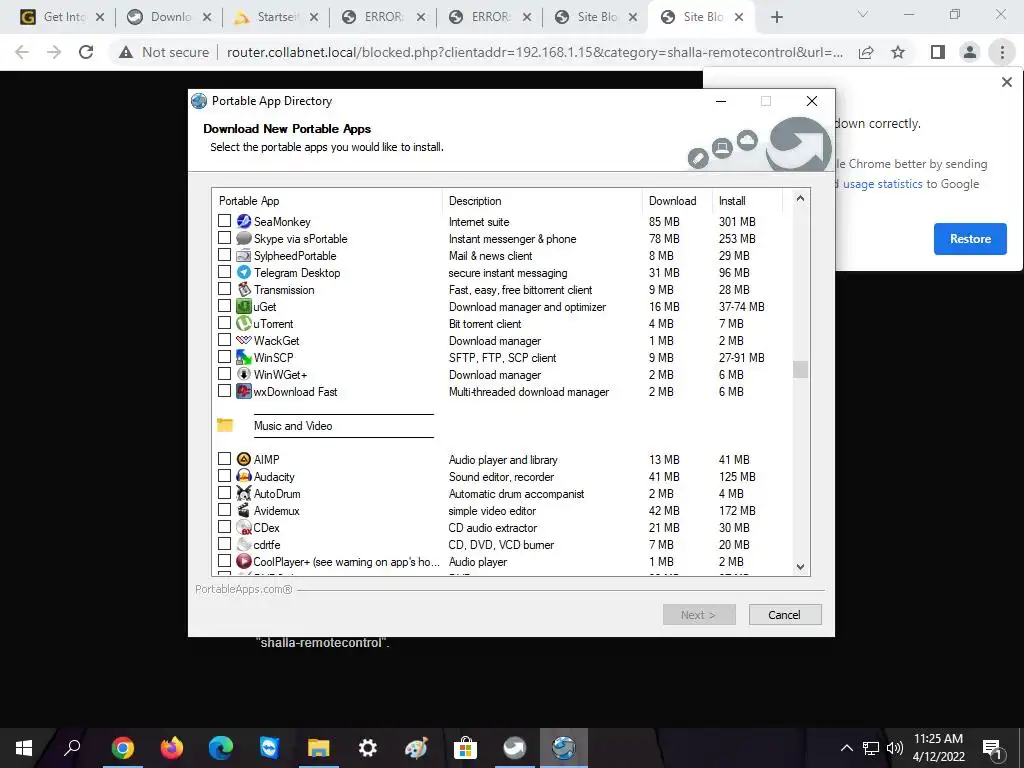Image resolution: width=1024 pixels, height=768 pixels.
Task: Check the SeaMonkey checkbox
Action: pos(224,221)
